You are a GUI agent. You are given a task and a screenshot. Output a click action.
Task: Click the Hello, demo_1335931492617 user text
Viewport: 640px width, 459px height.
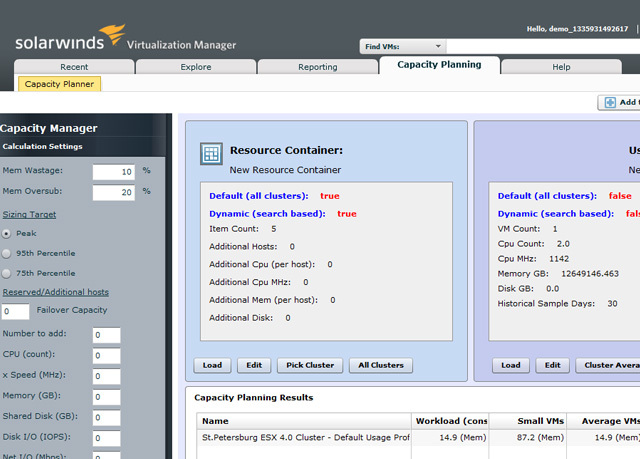(x=577, y=29)
